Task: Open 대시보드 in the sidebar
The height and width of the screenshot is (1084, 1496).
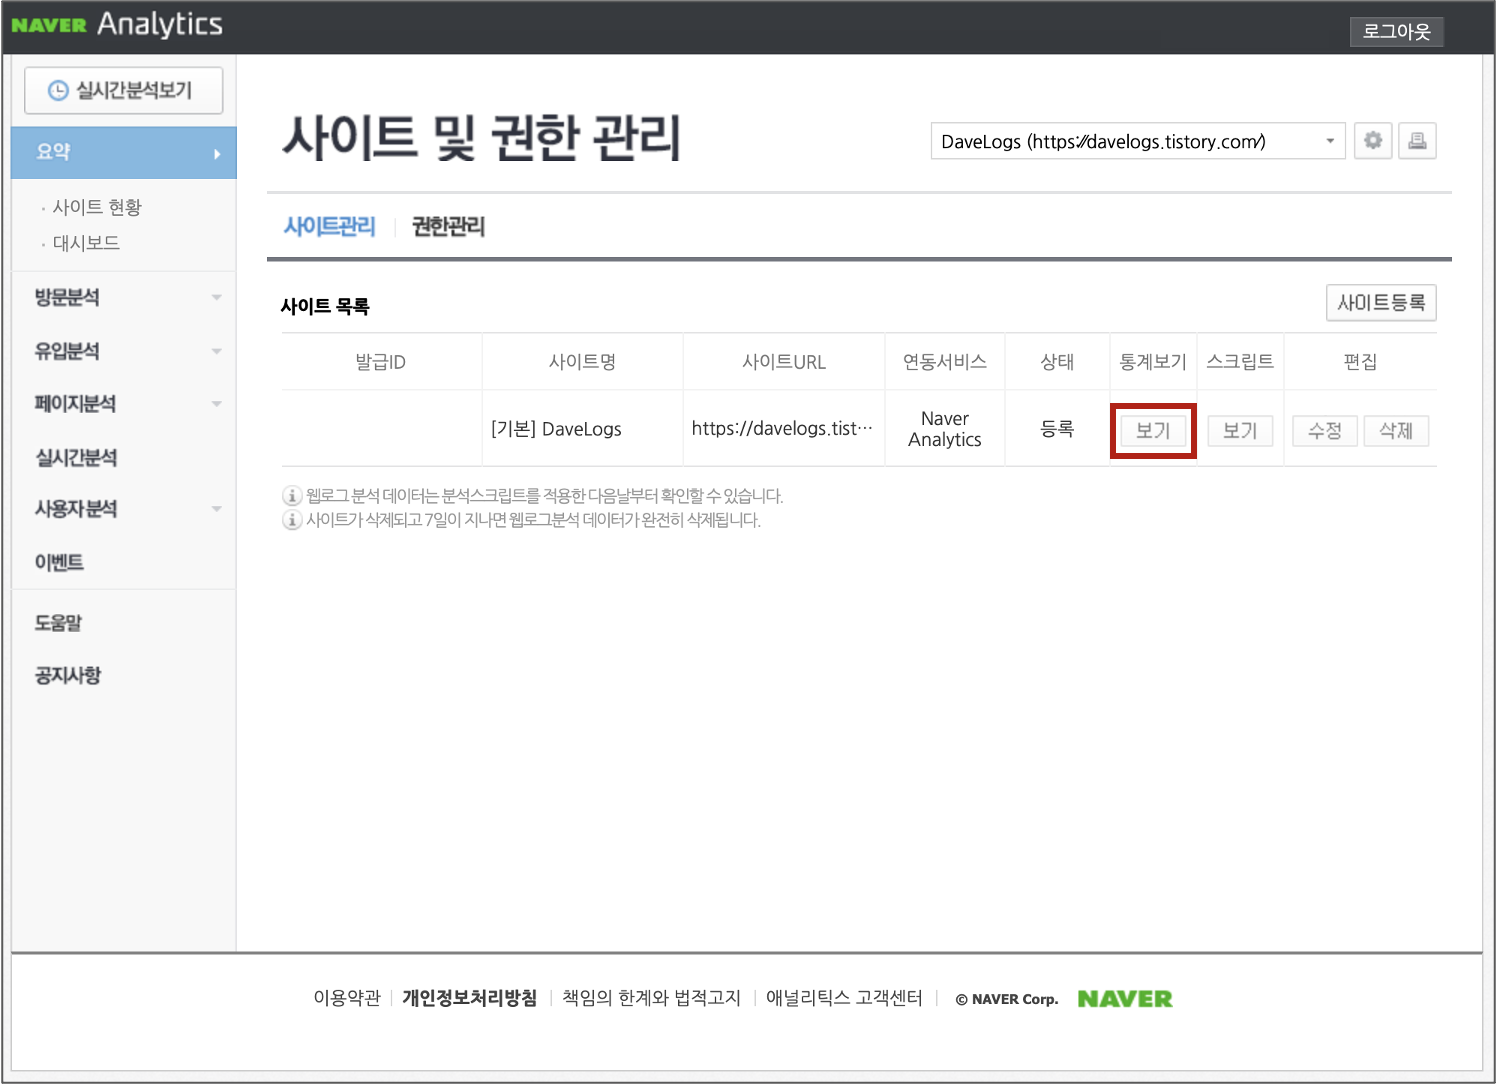Action: pyautogui.click(x=86, y=243)
